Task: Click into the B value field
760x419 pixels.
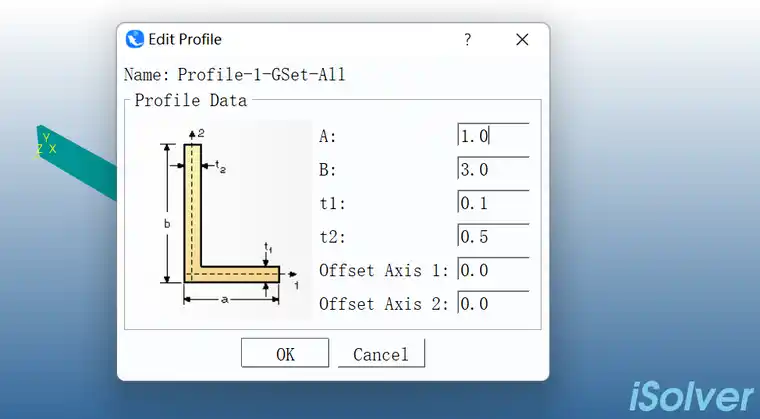Action: pyautogui.click(x=492, y=170)
